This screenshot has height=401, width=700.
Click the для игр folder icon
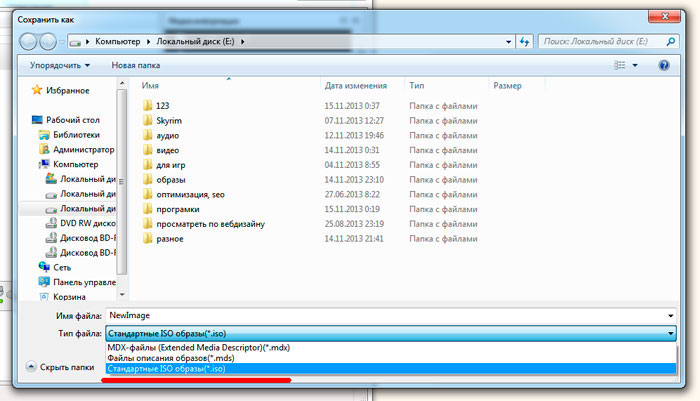coord(148,164)
